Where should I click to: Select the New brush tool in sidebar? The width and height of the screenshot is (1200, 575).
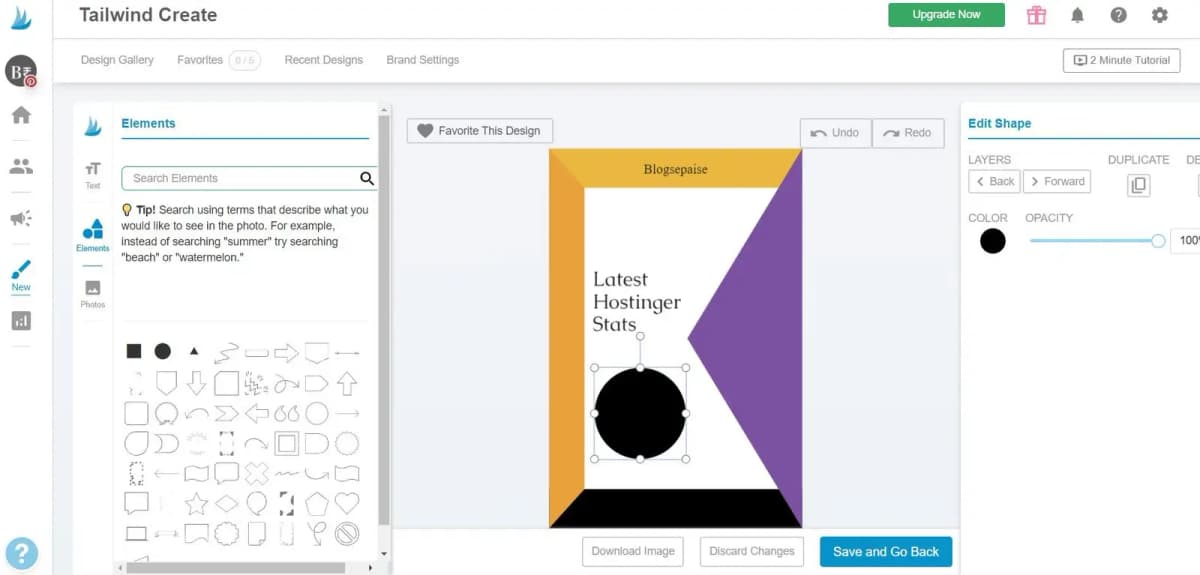click(21, 275)
